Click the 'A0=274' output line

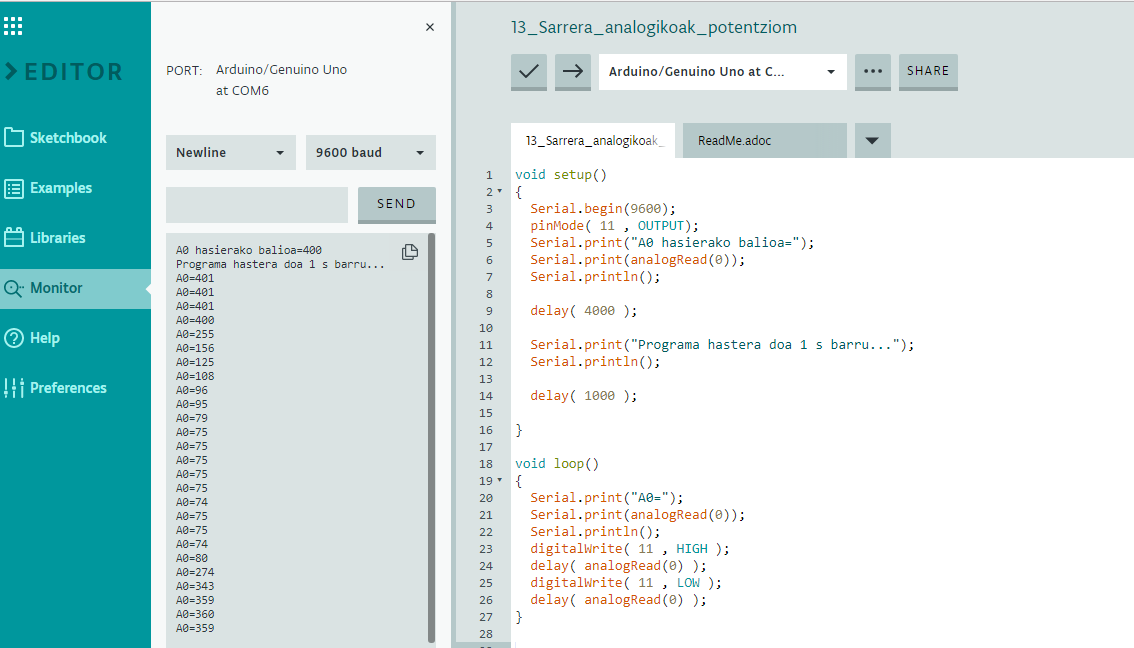195,572
